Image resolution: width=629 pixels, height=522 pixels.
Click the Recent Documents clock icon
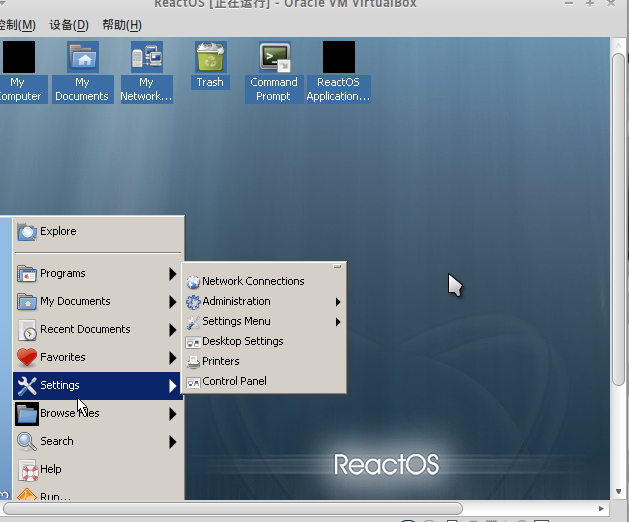pos(27,330)
